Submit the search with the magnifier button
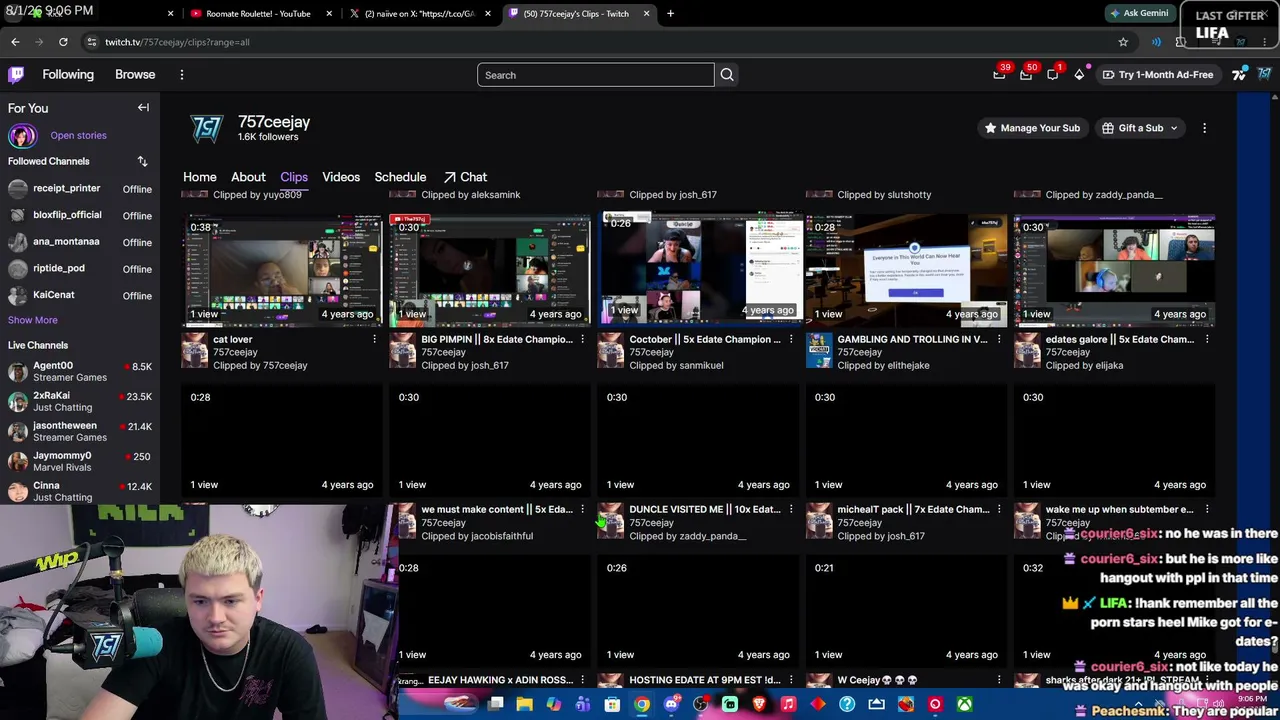 pos(727,75)
